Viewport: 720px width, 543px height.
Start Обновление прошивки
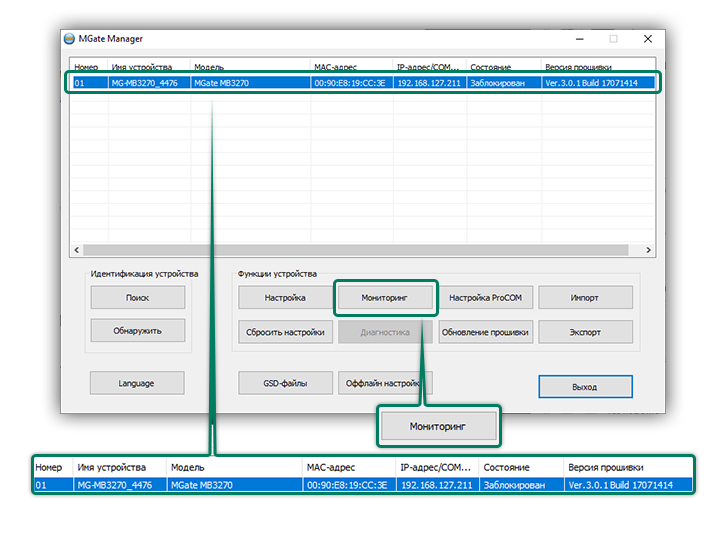coord(485,332)
